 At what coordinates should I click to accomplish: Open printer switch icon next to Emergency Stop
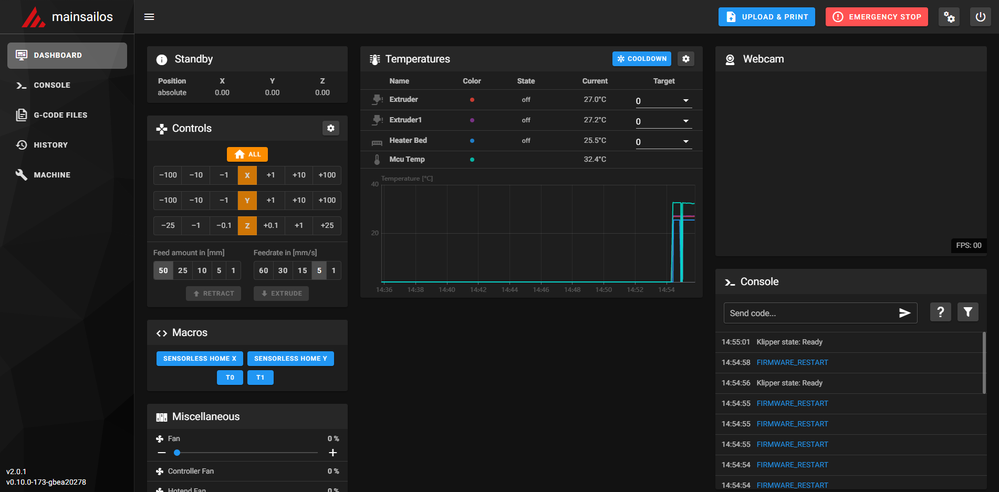[x=949, y=17]
